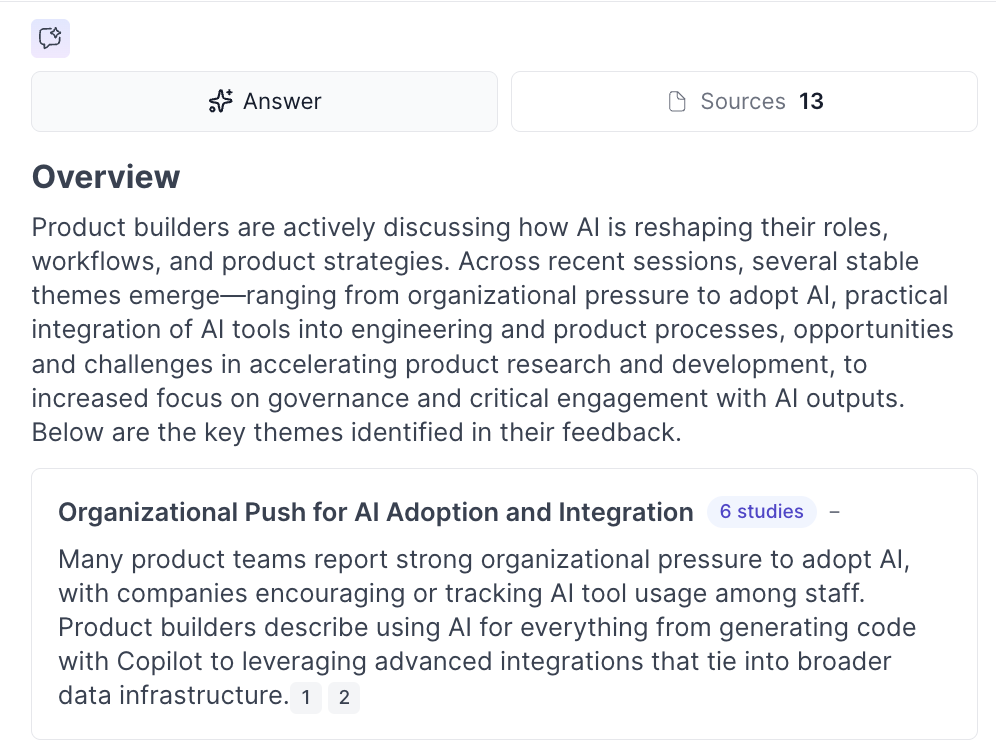Click the document icon beside Sources
996x752 pixels.
pyautogui.click(x=677, y=101)
